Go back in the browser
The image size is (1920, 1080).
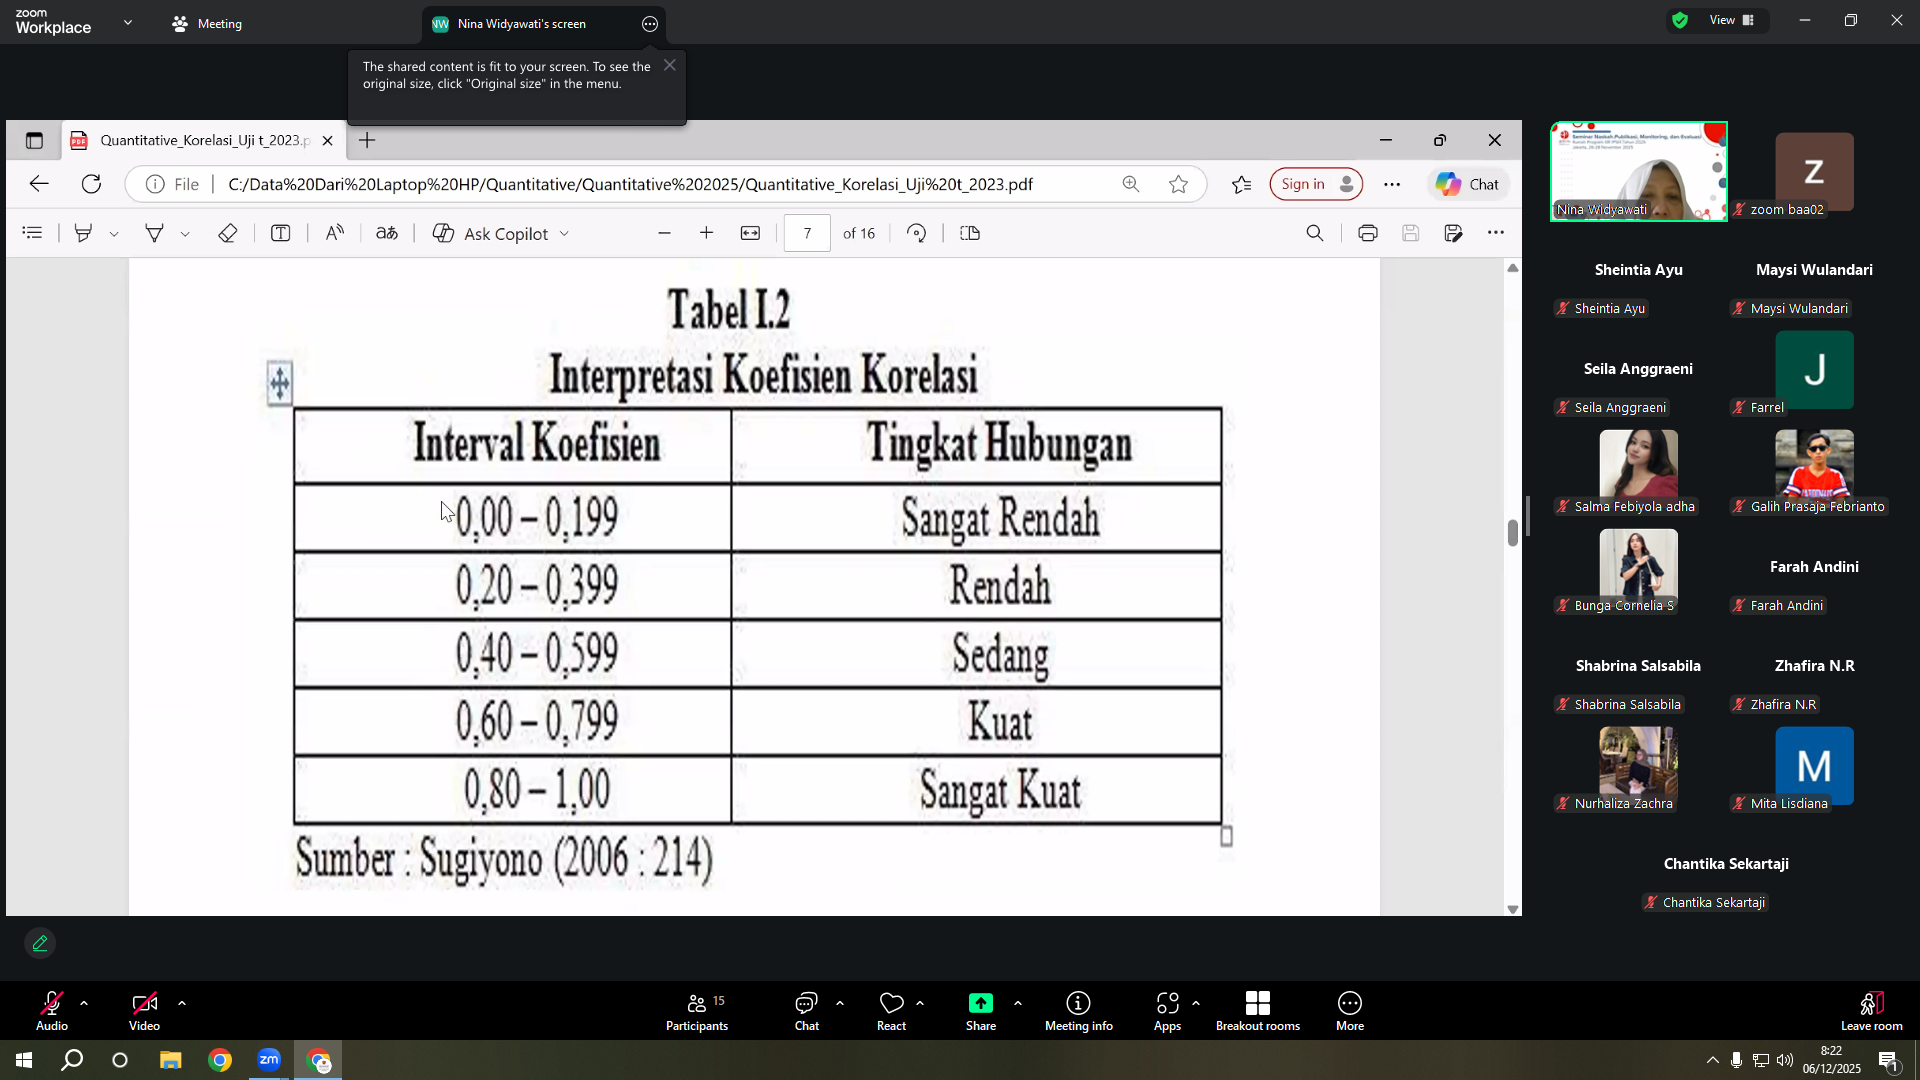tap(39, 184)
